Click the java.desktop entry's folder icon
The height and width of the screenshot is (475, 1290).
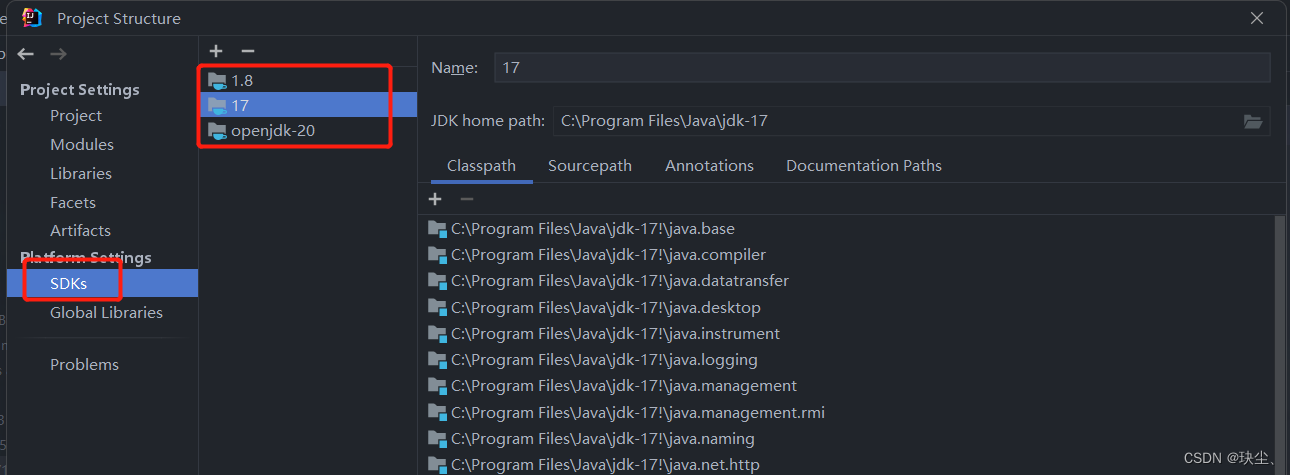pos(437,307)
